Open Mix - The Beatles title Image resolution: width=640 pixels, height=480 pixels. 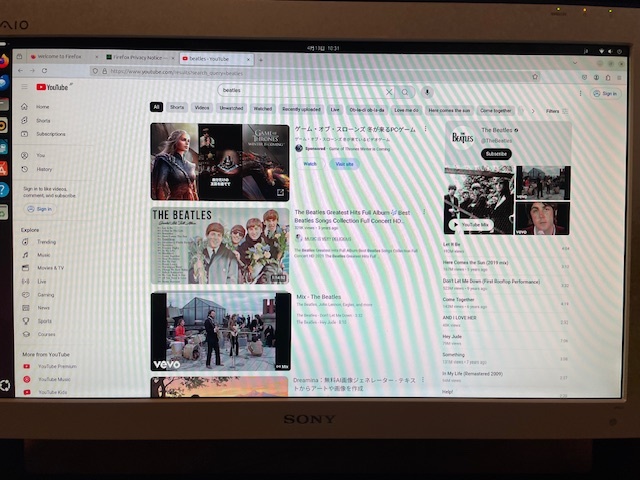pyautogui.click(x=318, y=297)
